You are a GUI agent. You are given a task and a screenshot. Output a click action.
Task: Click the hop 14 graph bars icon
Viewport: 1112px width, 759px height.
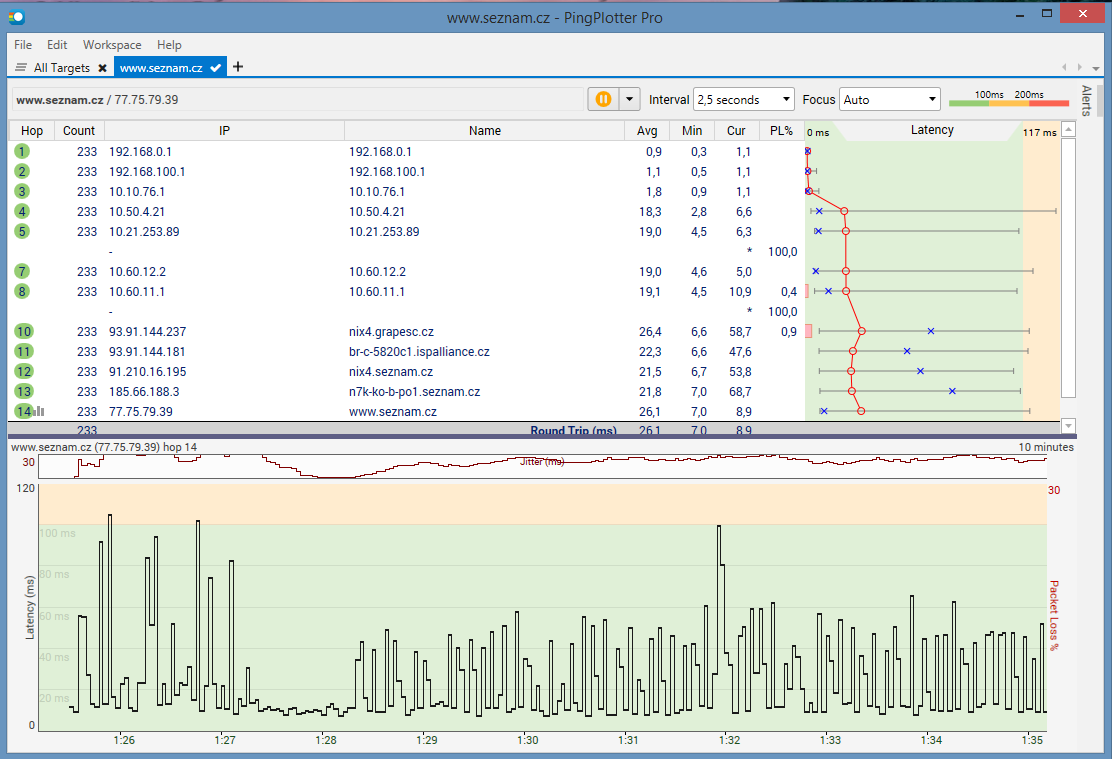click(38, 411)
